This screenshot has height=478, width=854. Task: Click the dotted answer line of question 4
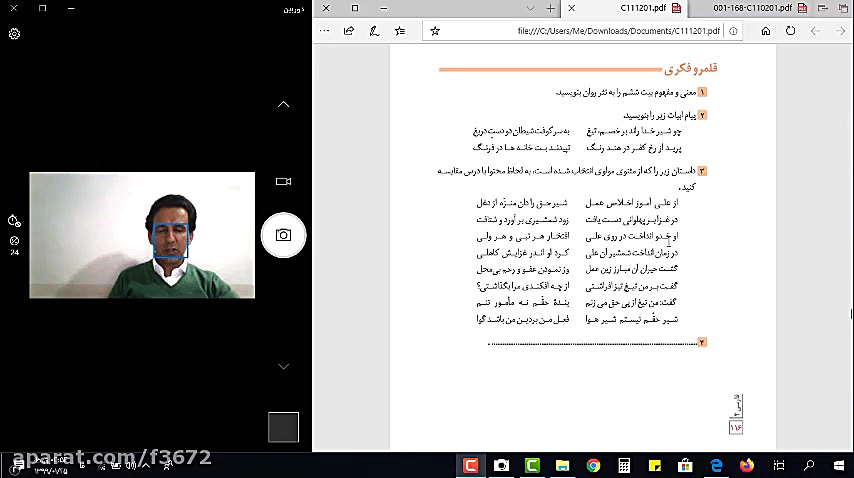point(593,344)
